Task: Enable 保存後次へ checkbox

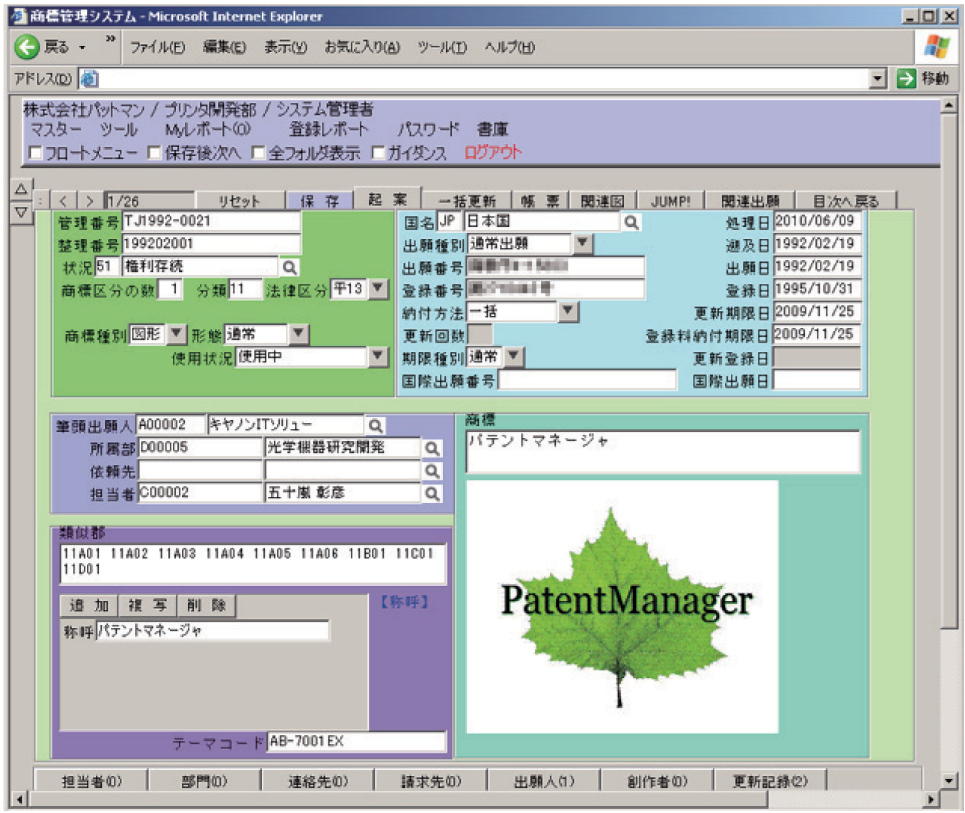Action: (x=155, y=152)
